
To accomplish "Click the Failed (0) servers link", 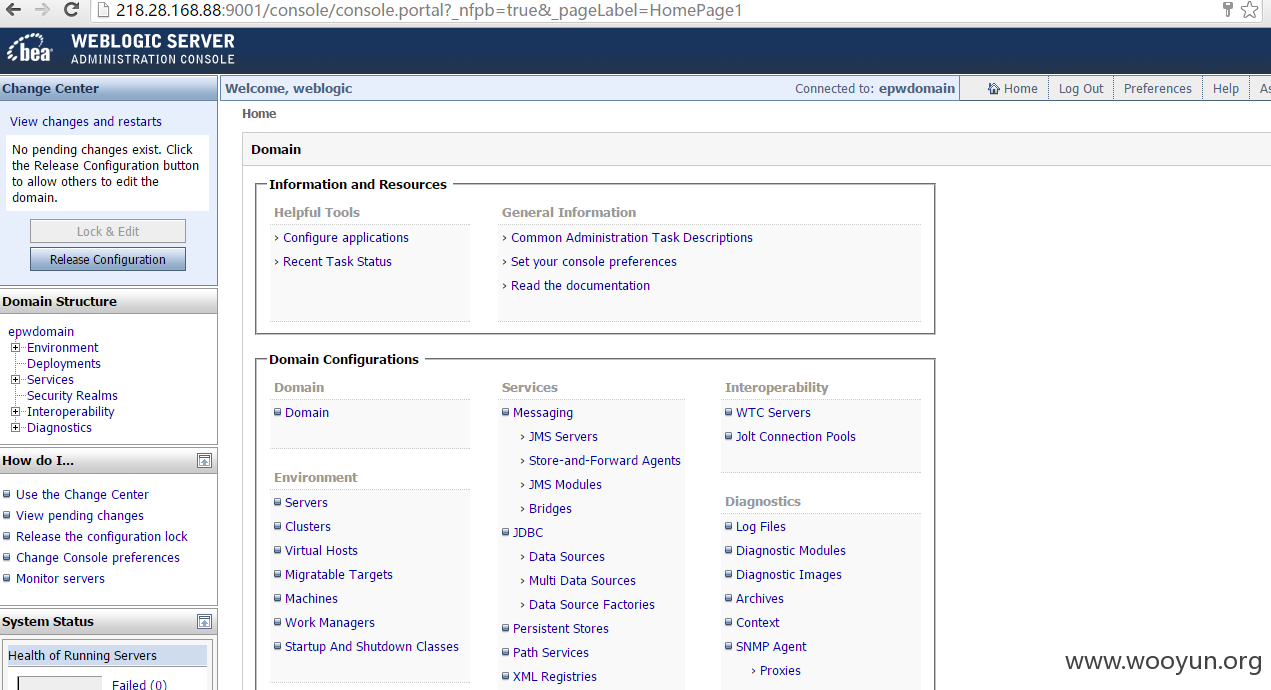I will [139, 685].
